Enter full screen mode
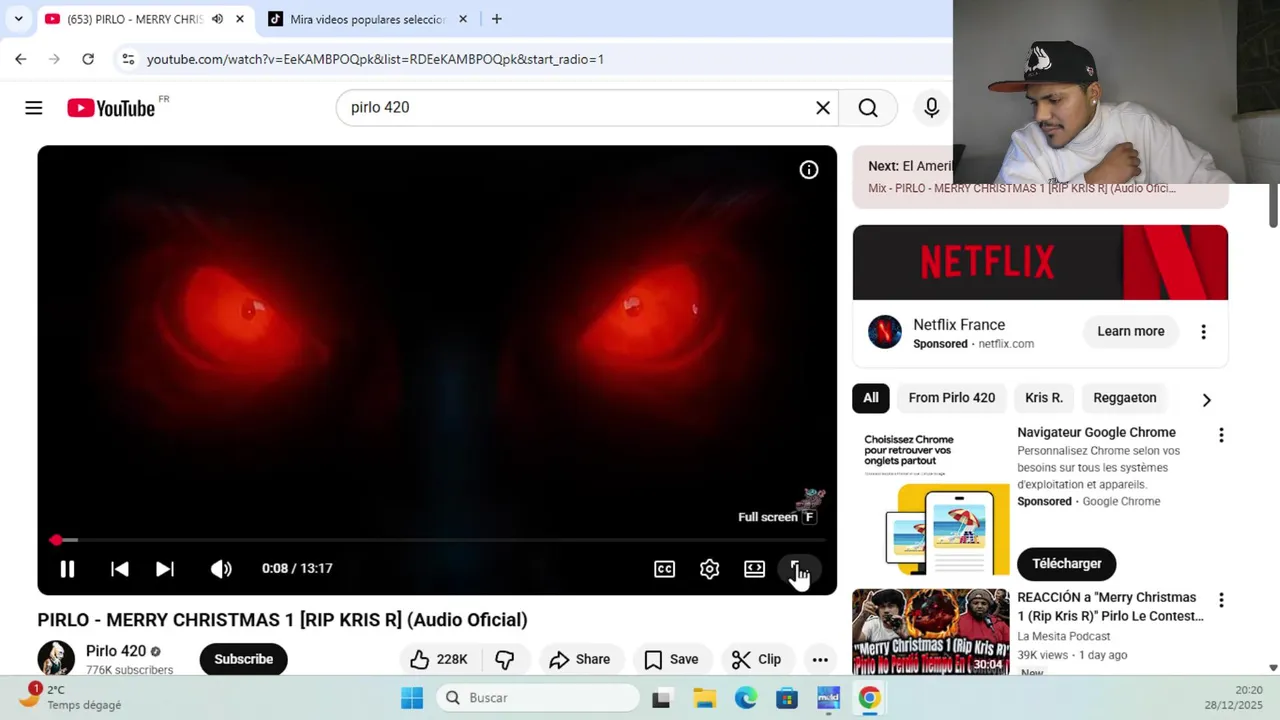 (800, 569)
